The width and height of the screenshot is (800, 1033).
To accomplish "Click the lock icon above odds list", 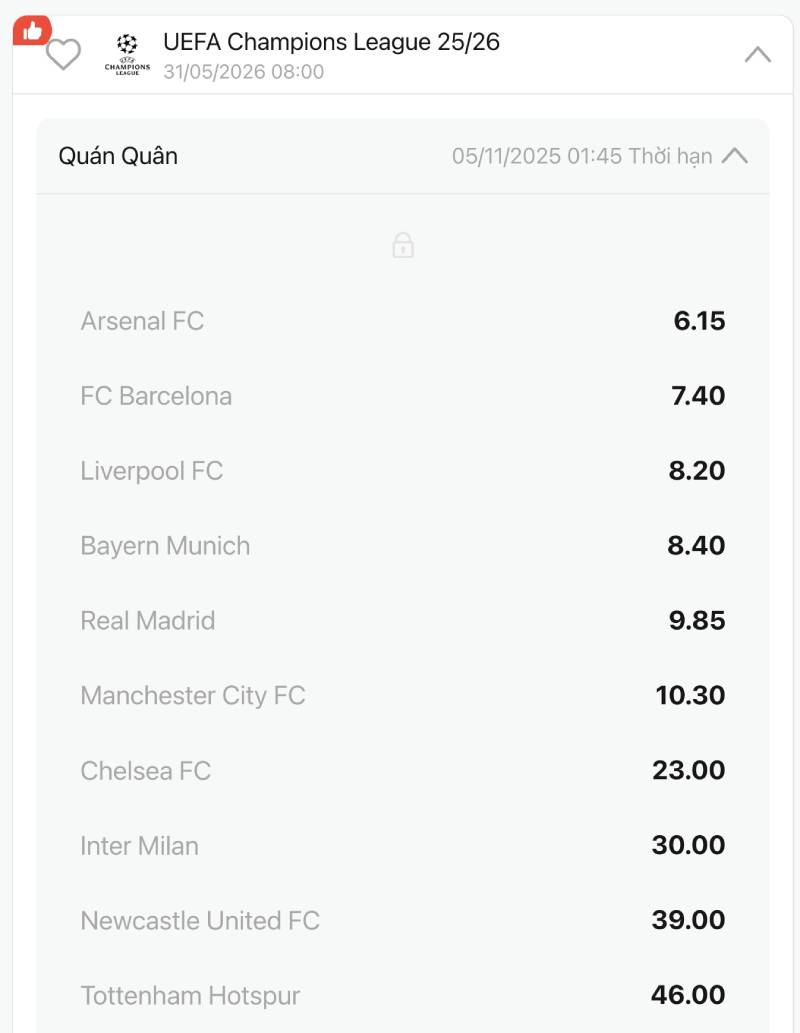I will click(403, 245).
